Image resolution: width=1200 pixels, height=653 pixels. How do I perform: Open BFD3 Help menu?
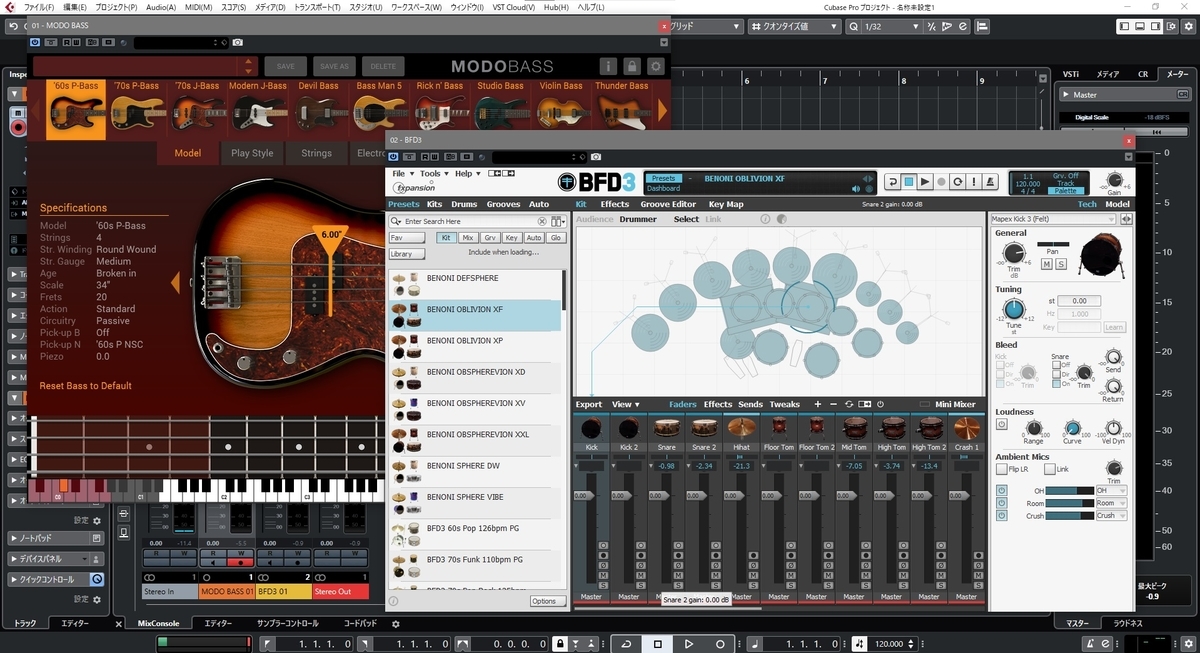tap(467, 174)
